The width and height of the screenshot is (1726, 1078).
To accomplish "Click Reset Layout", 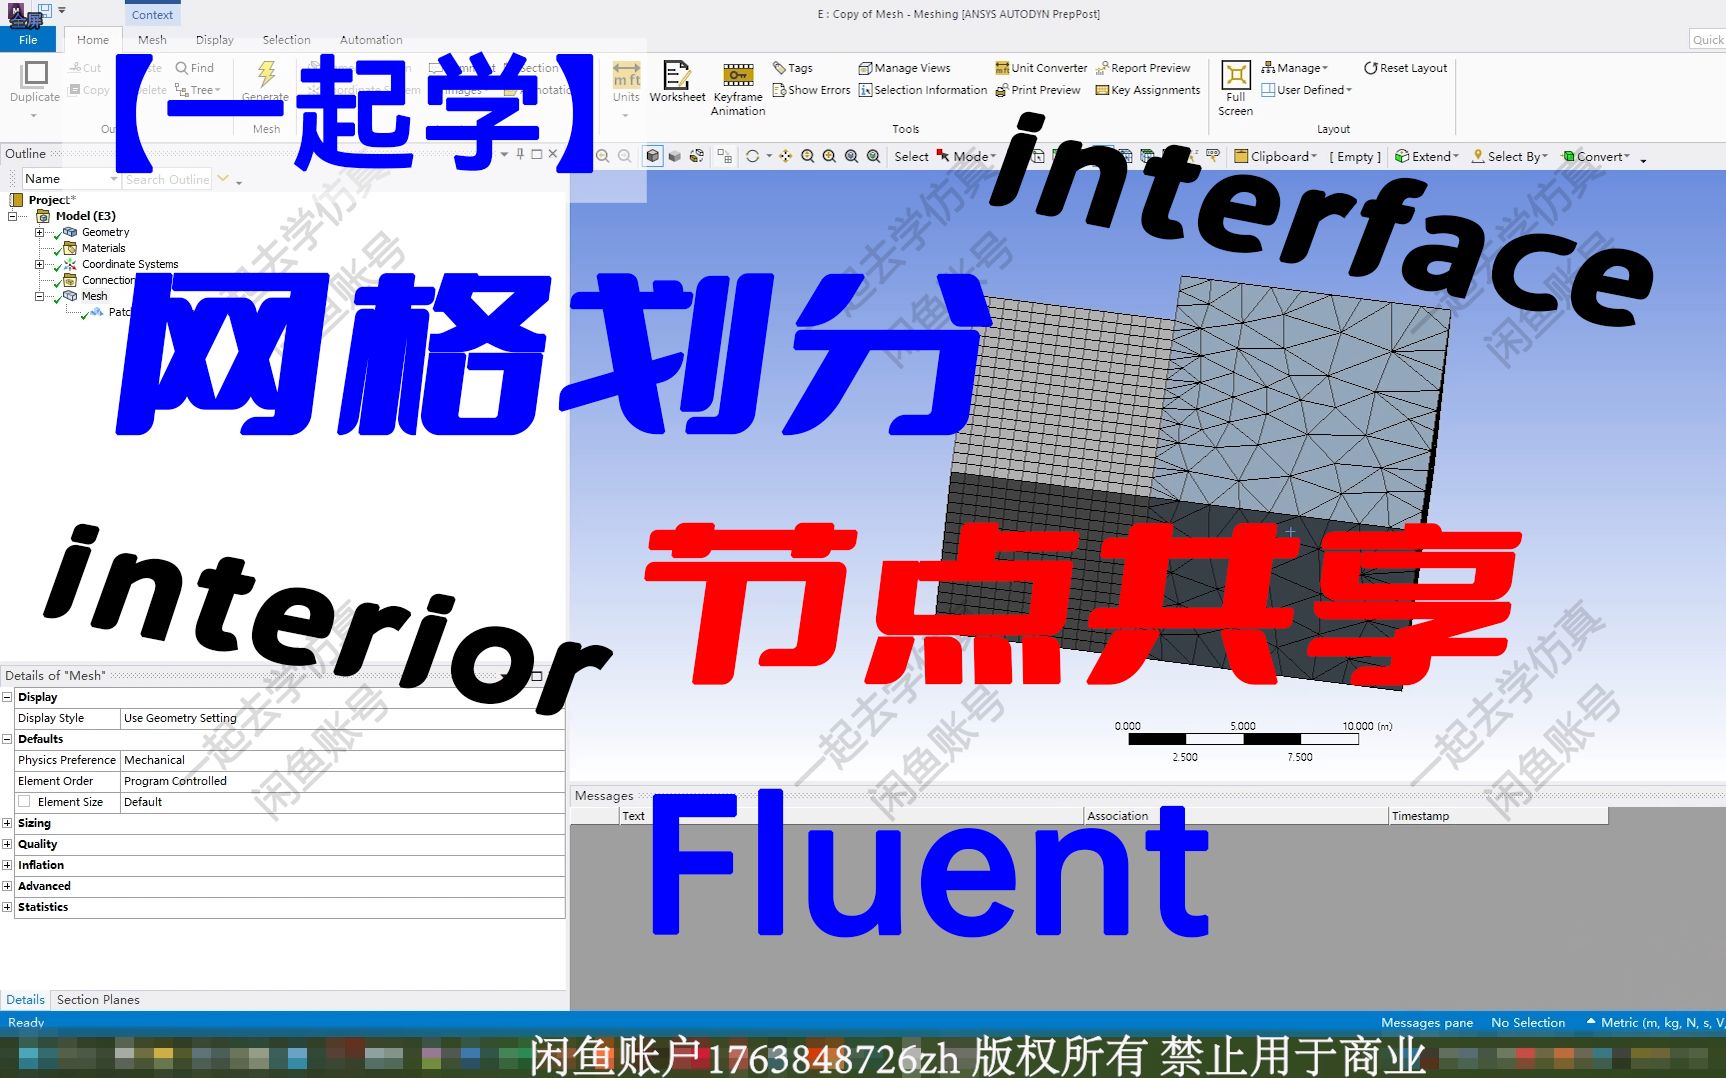I will [x=1405, y=68].
